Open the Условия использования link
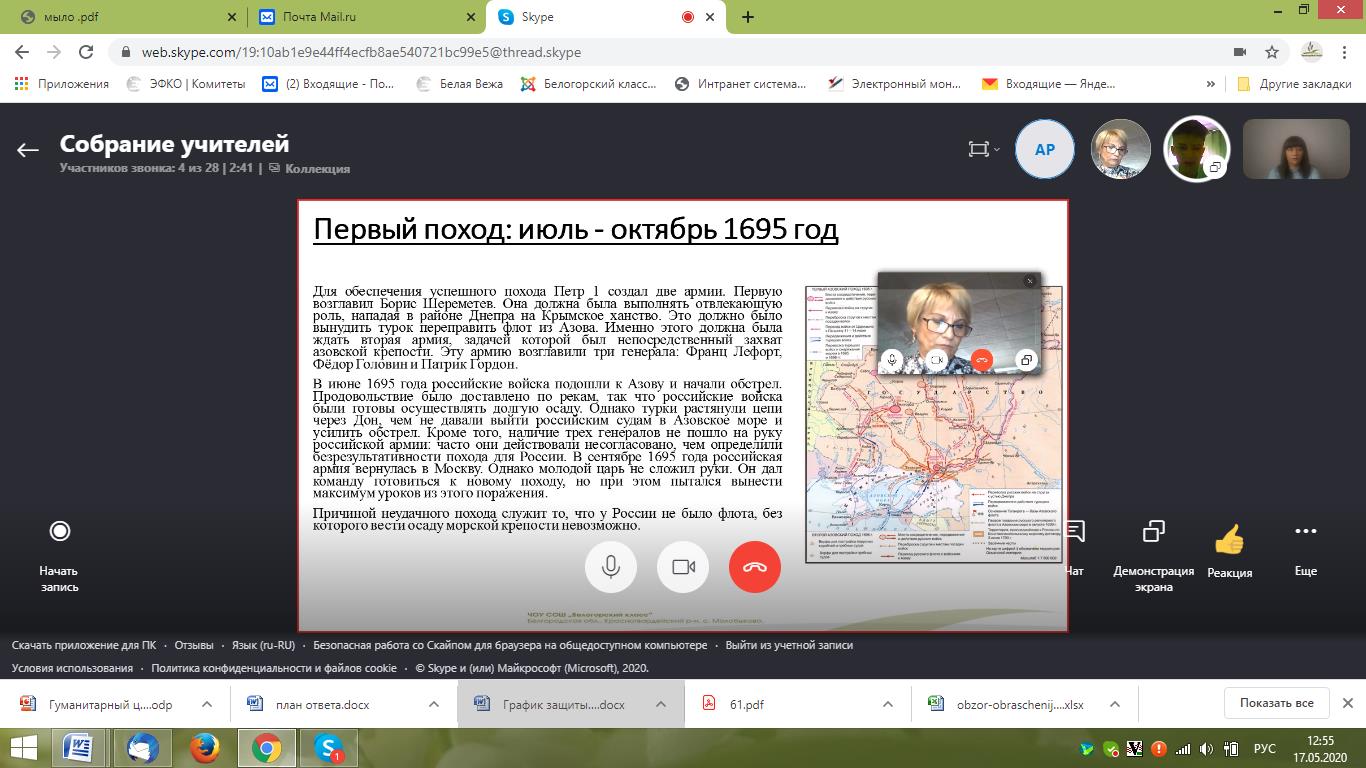 click(x=72, y=668)
